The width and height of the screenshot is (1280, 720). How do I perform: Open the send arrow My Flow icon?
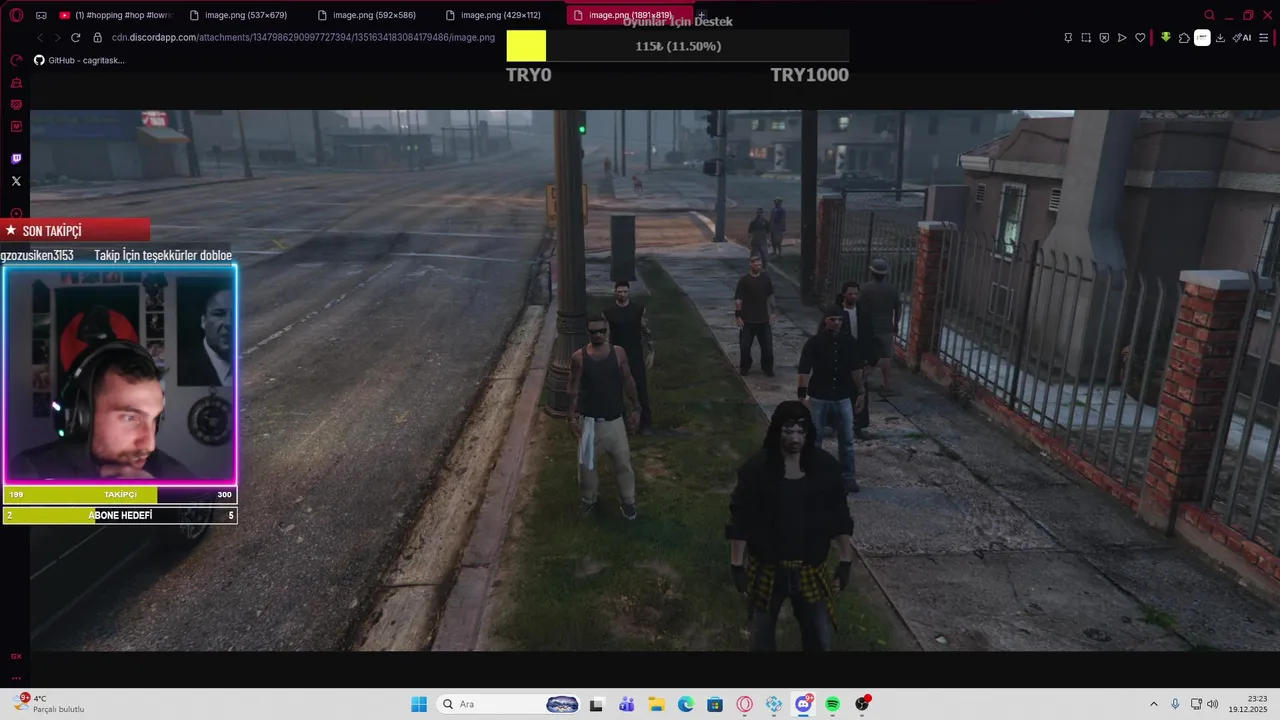[x=1122, y=38]
